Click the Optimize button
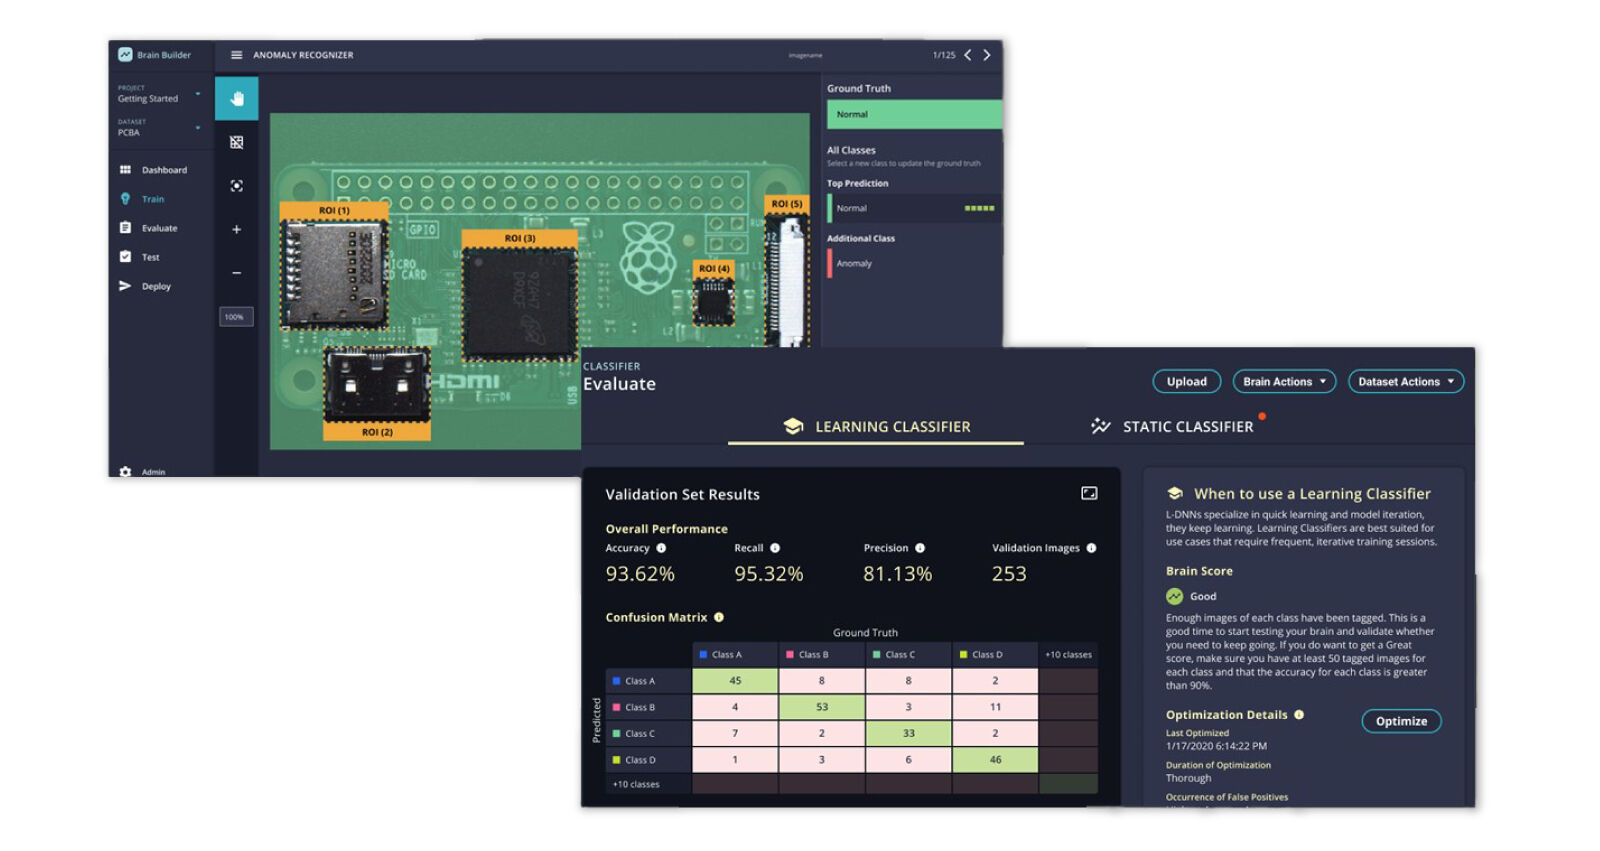The height and width of the screenshot is (851, 1600). (1401, 721)
